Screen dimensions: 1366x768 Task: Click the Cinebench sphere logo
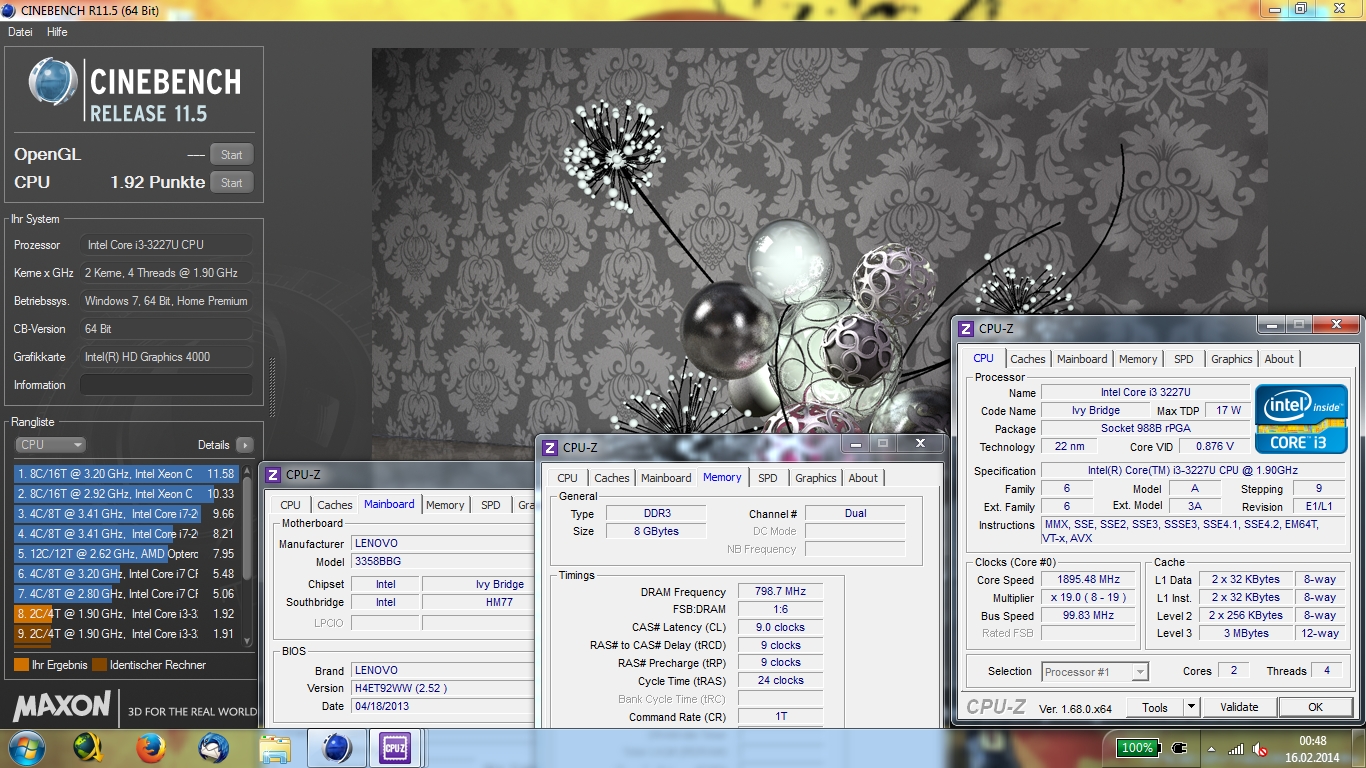pyautogui.click(x=53, y=81)
